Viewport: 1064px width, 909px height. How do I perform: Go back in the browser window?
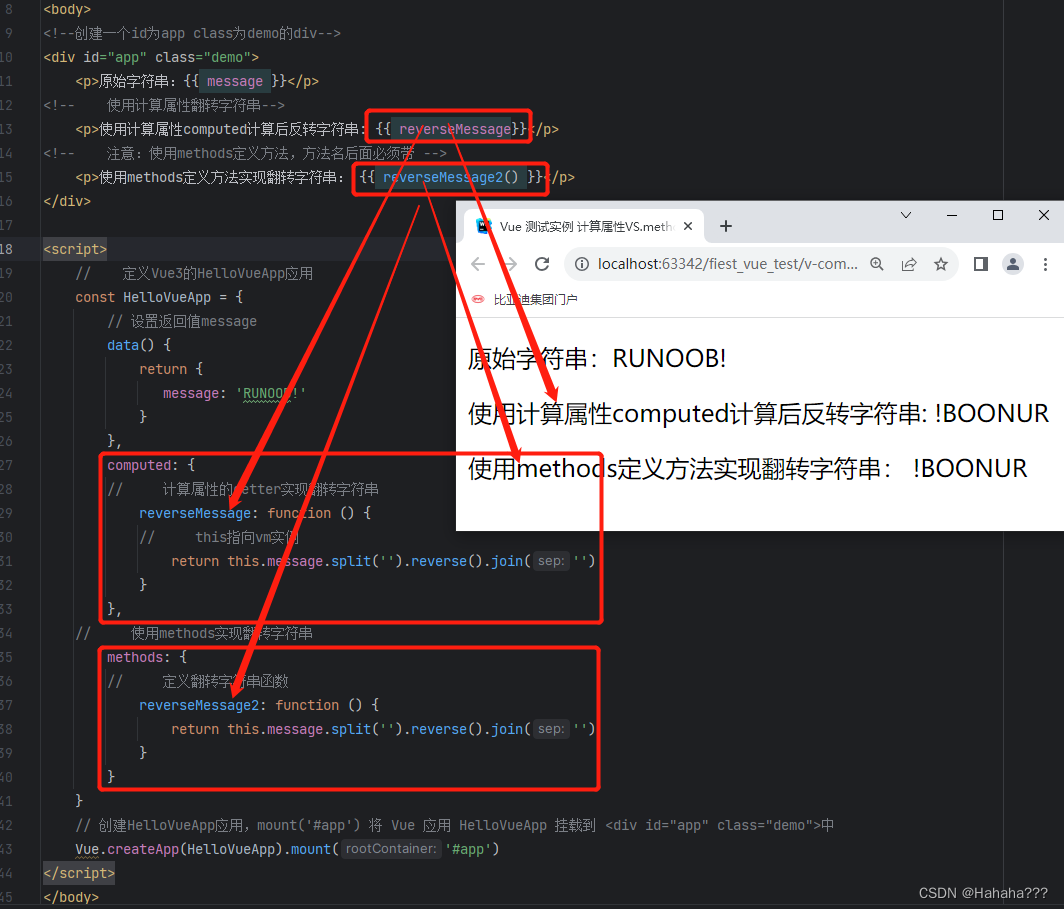pos(478,264)
